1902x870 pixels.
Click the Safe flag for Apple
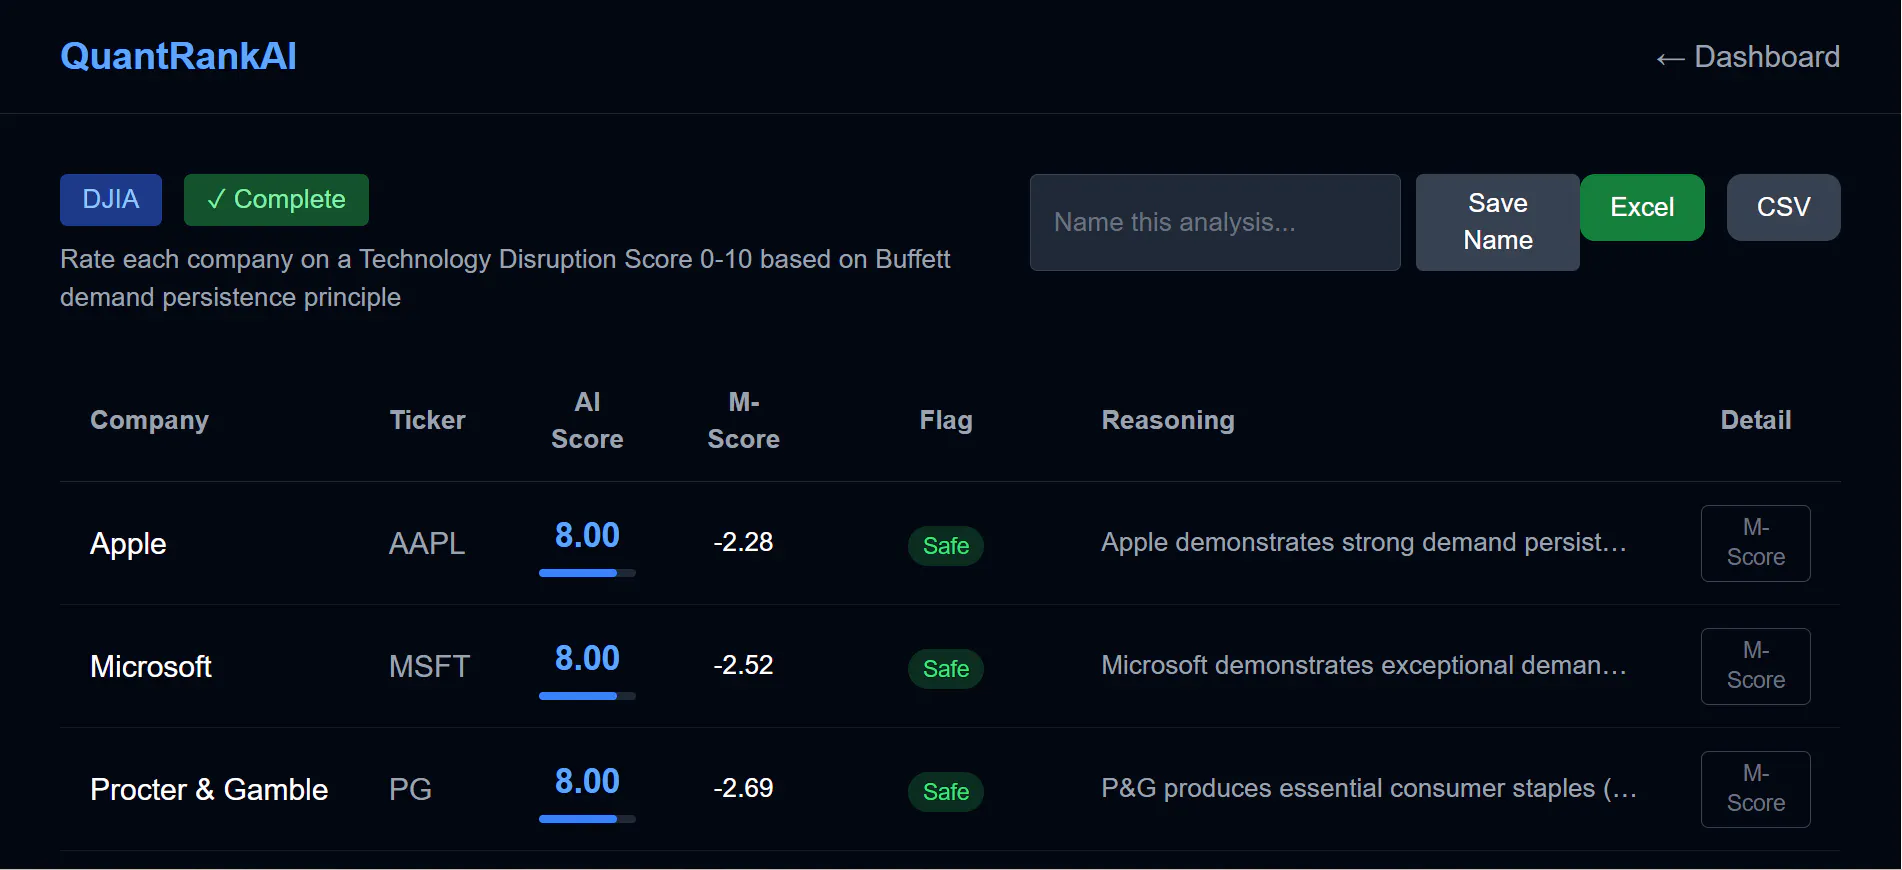pyautogui.click(x=946, y=546)
